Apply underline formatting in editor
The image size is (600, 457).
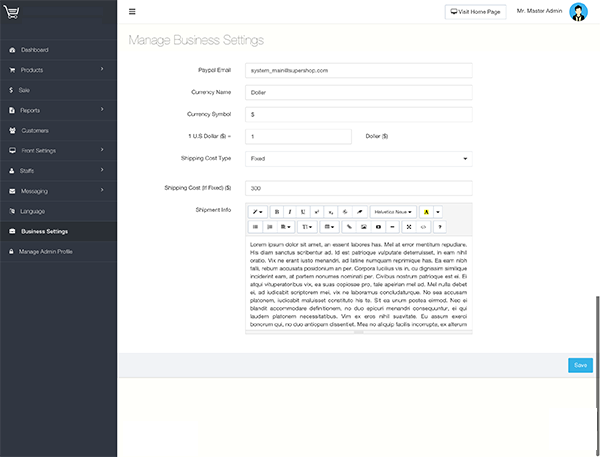pyautogui.click(x=303, y=212)
